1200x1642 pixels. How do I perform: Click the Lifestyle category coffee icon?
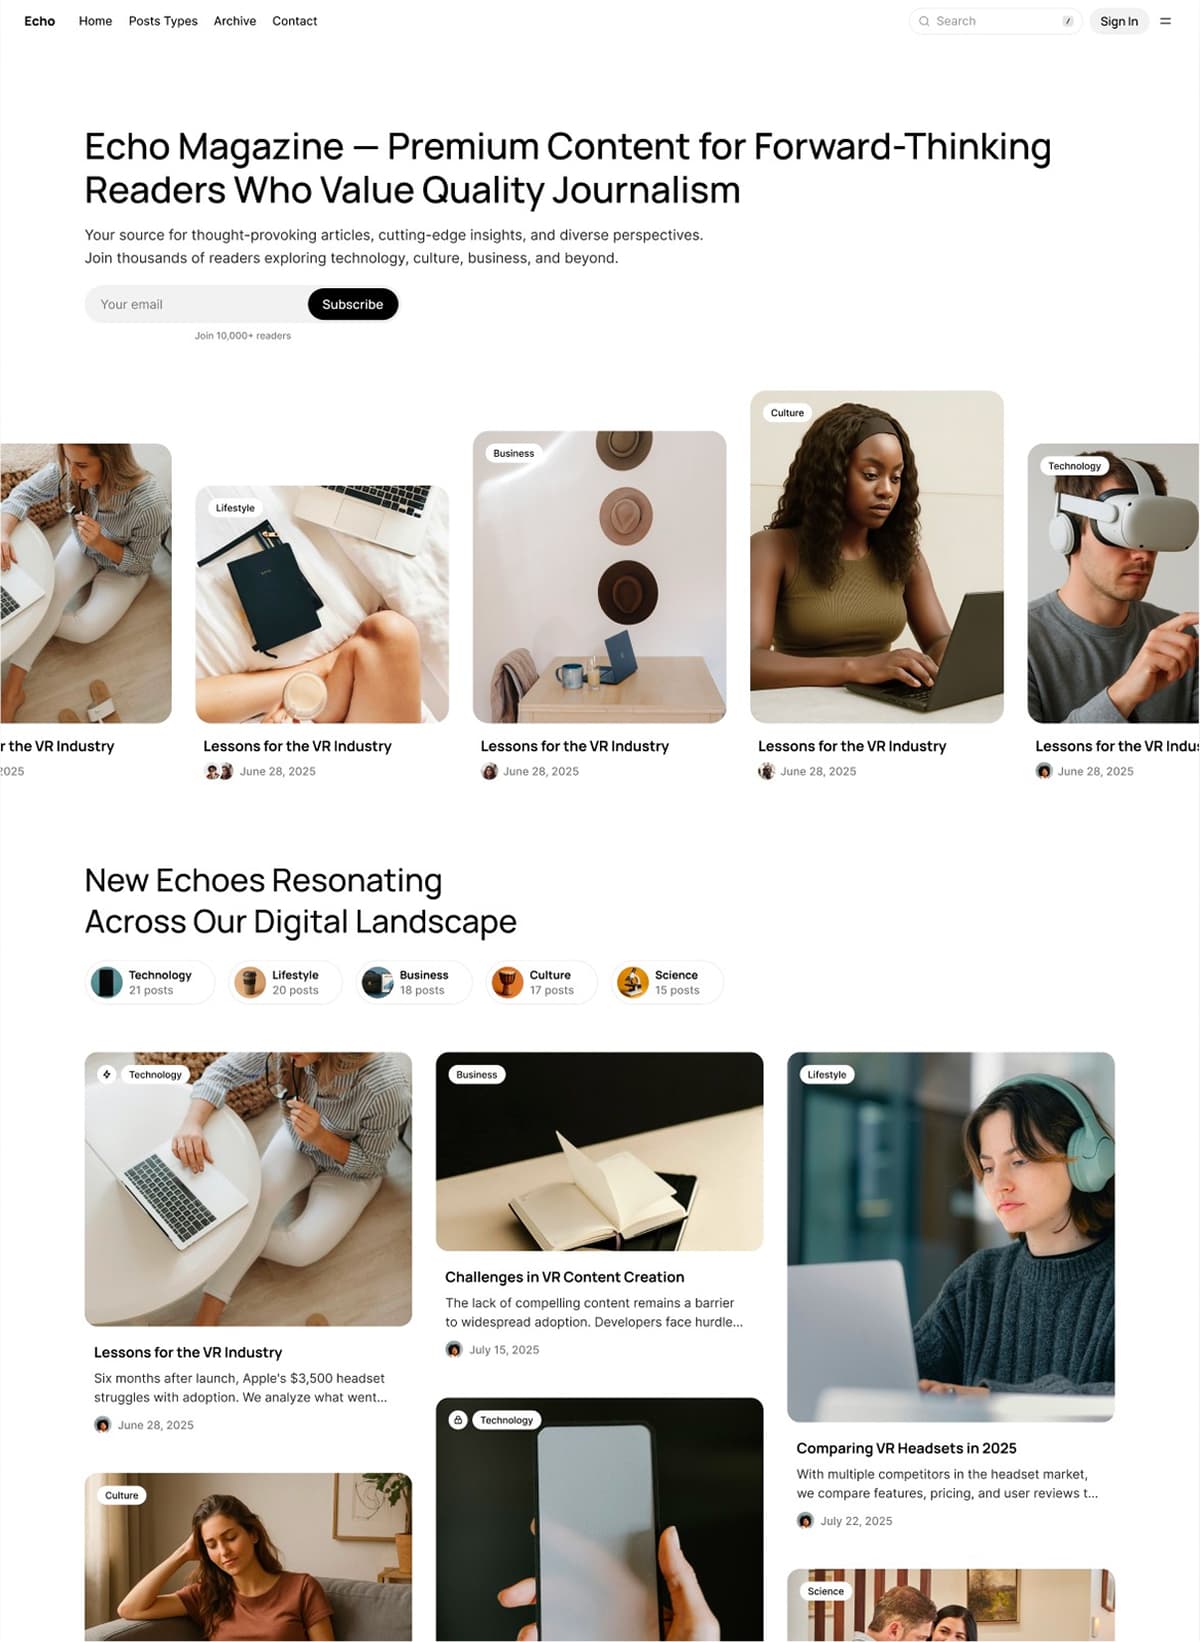[x=250, y=982]
